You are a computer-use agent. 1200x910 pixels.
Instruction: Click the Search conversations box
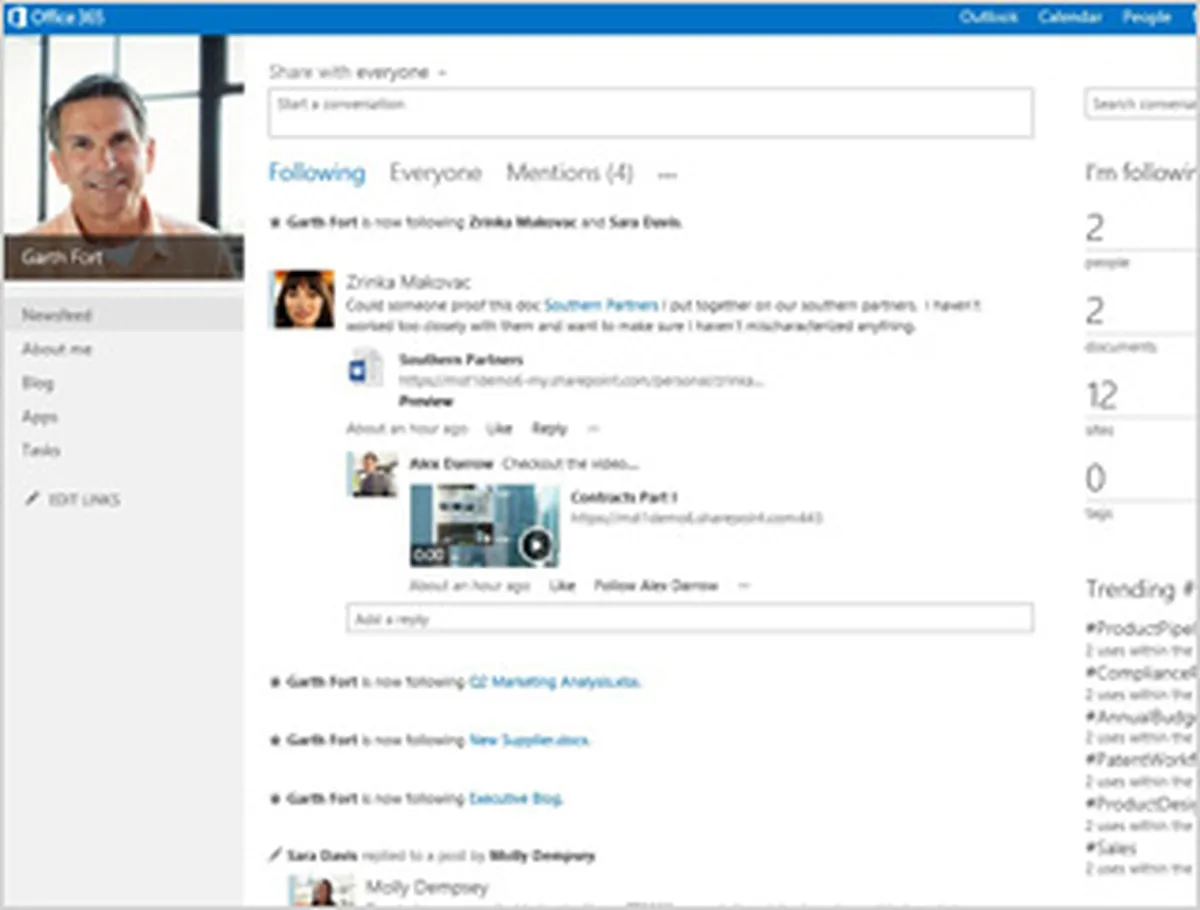pos(1141,104)
